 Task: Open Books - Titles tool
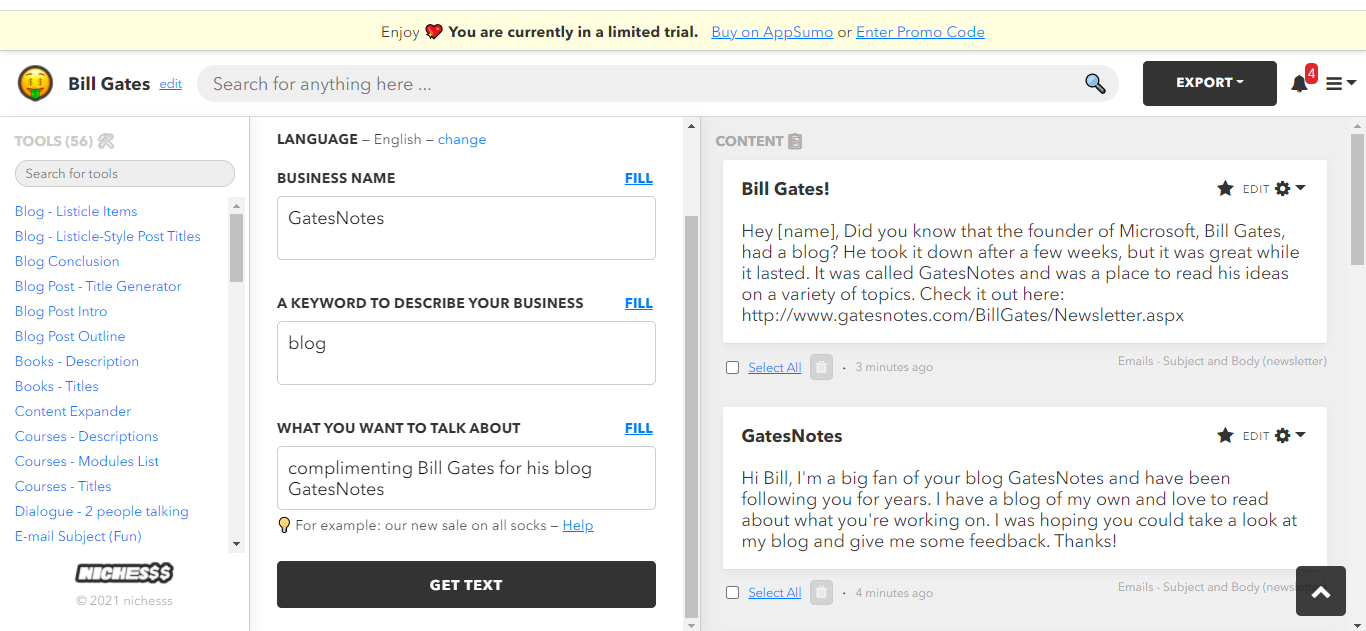pos(57,386)
